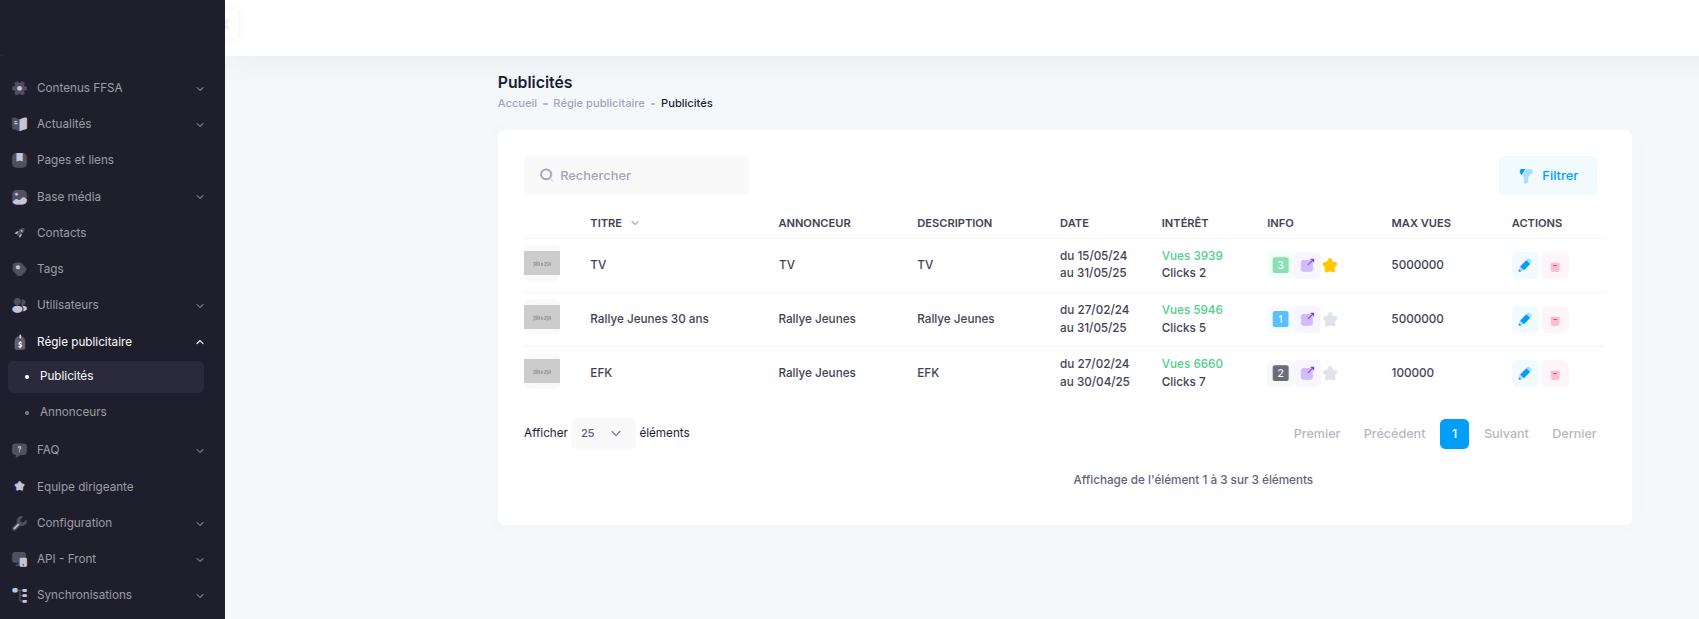
Task: Click the FAQ sidebar icon
Action: pyautogui.click(x=19, y=450)
